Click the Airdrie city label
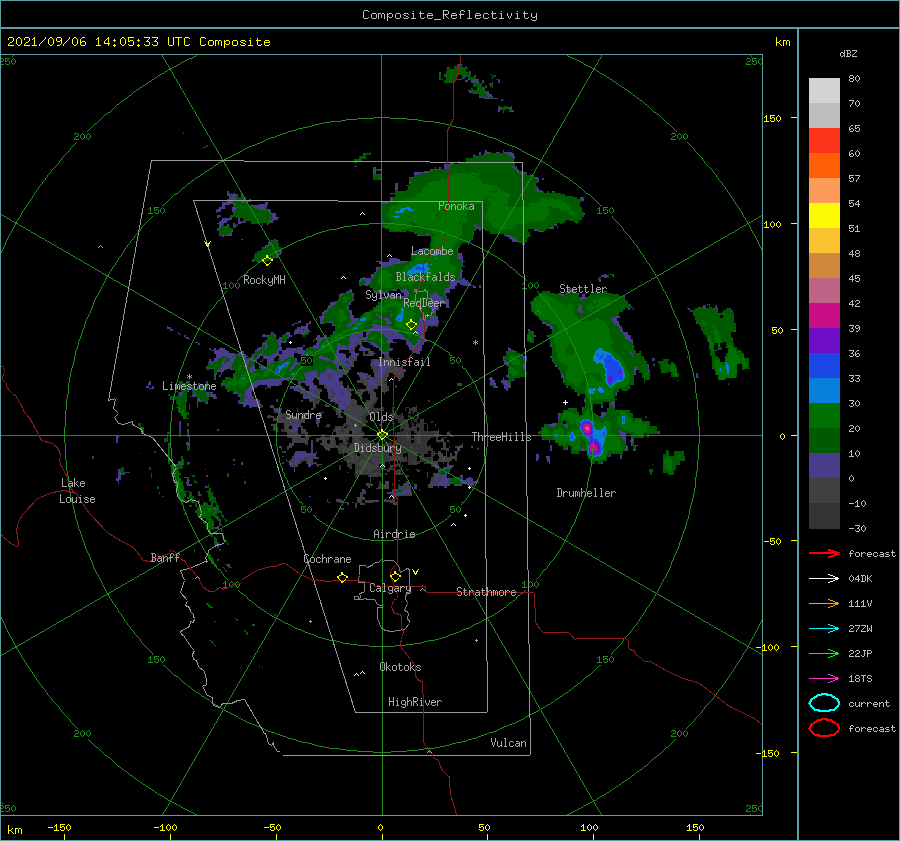 [394, 534]
